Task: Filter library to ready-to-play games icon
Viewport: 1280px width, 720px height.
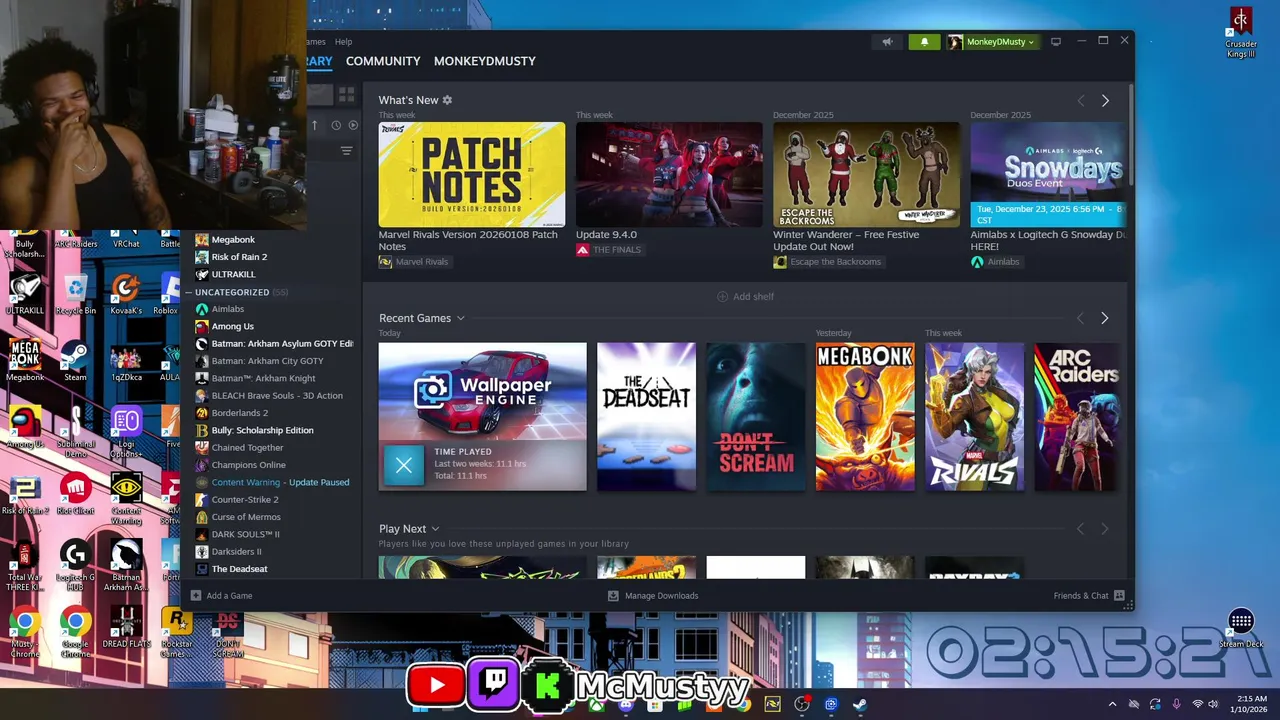Action: pyautogui.click(x=353, y=125)
